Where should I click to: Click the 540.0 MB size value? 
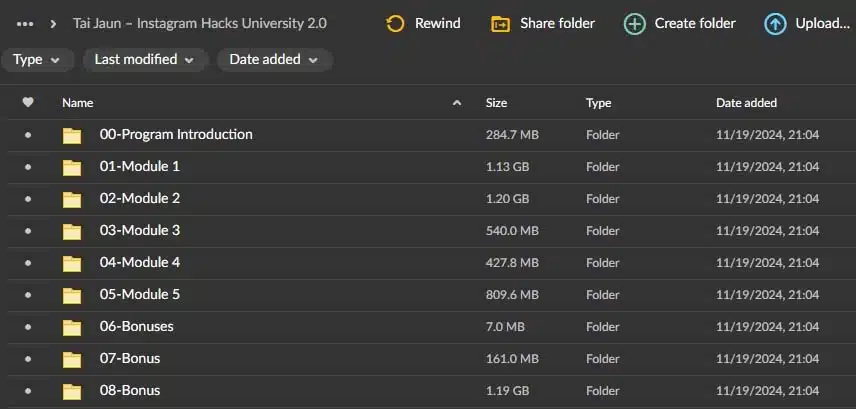tap(512, 231)
